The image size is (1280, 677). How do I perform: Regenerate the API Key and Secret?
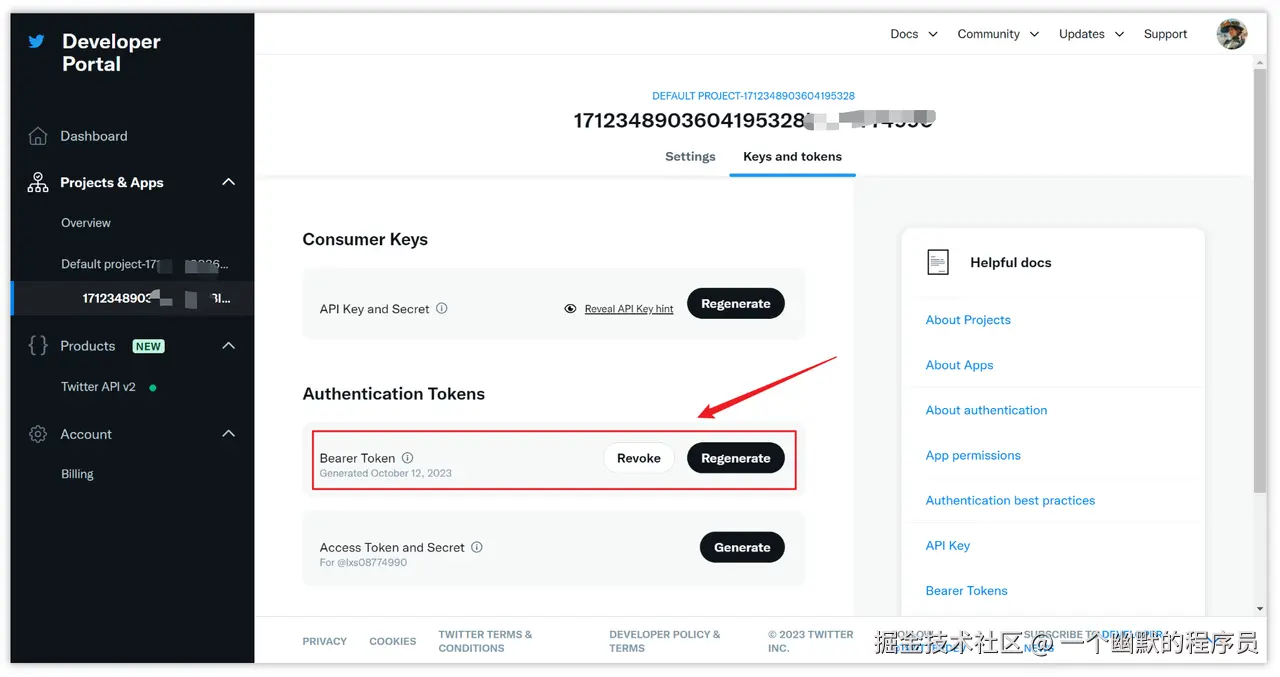tap(736, 304)
